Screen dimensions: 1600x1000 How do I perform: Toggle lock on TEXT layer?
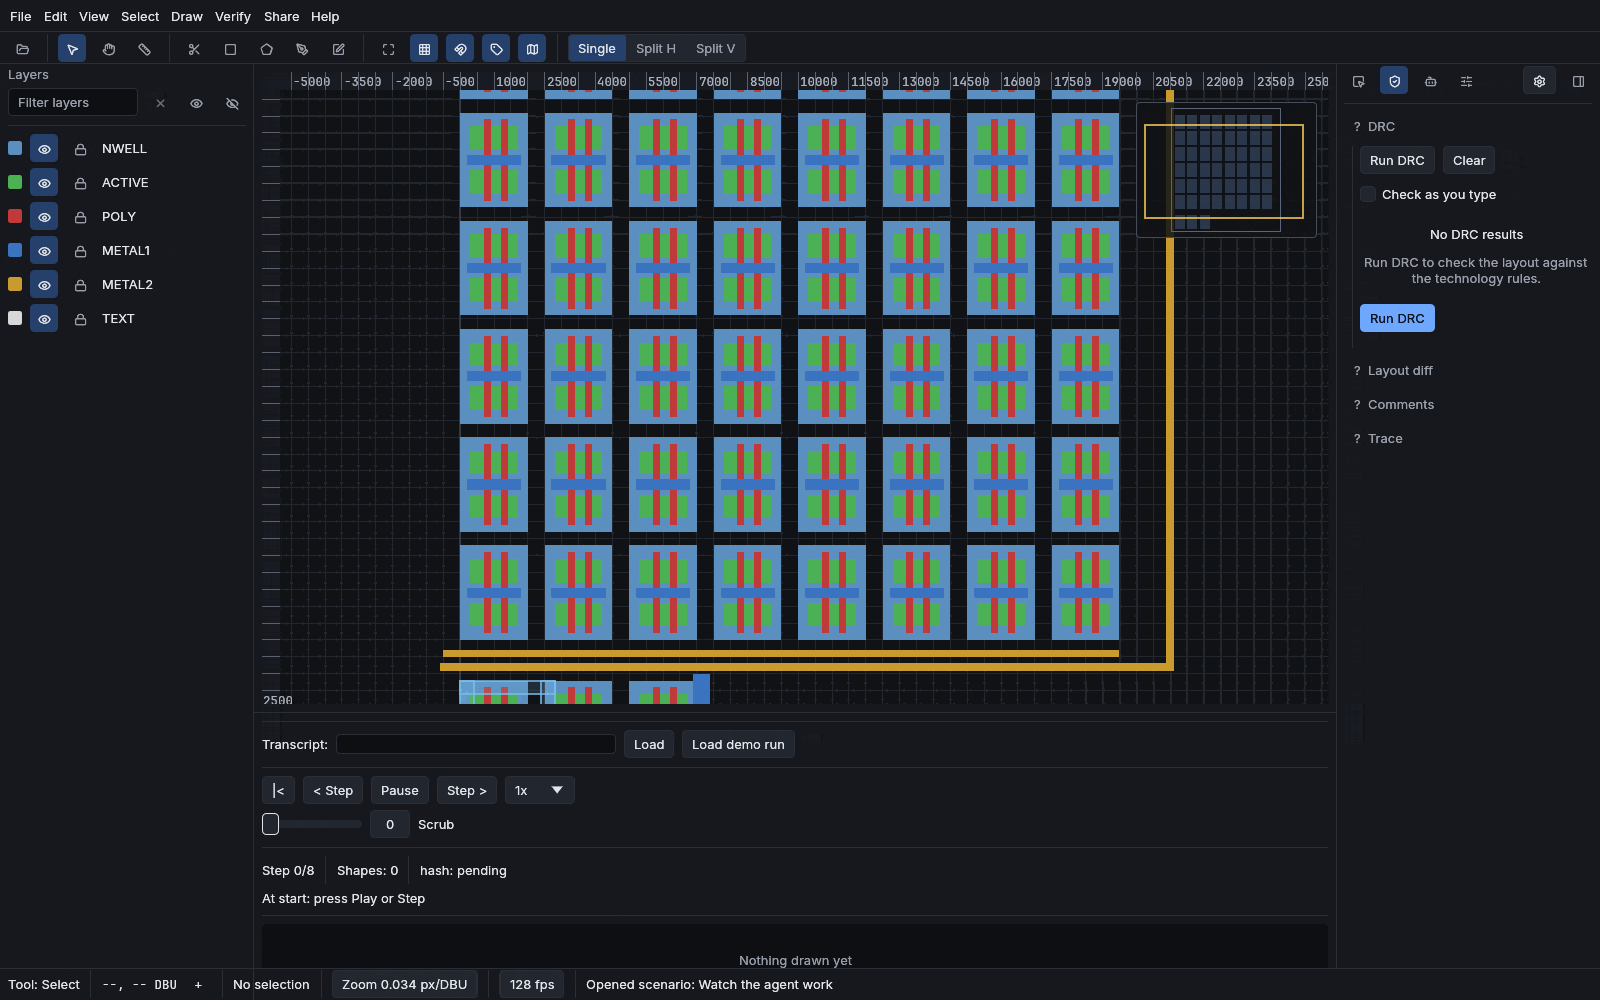point(80,319)
